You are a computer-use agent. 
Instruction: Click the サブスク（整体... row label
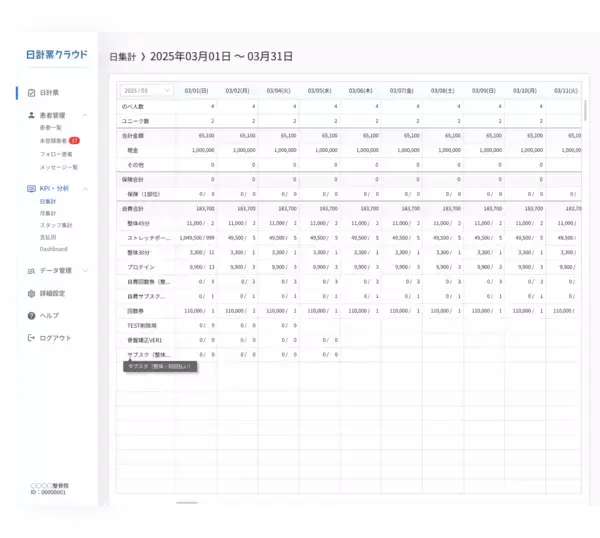pyautogui.click(x=148, y=355)
